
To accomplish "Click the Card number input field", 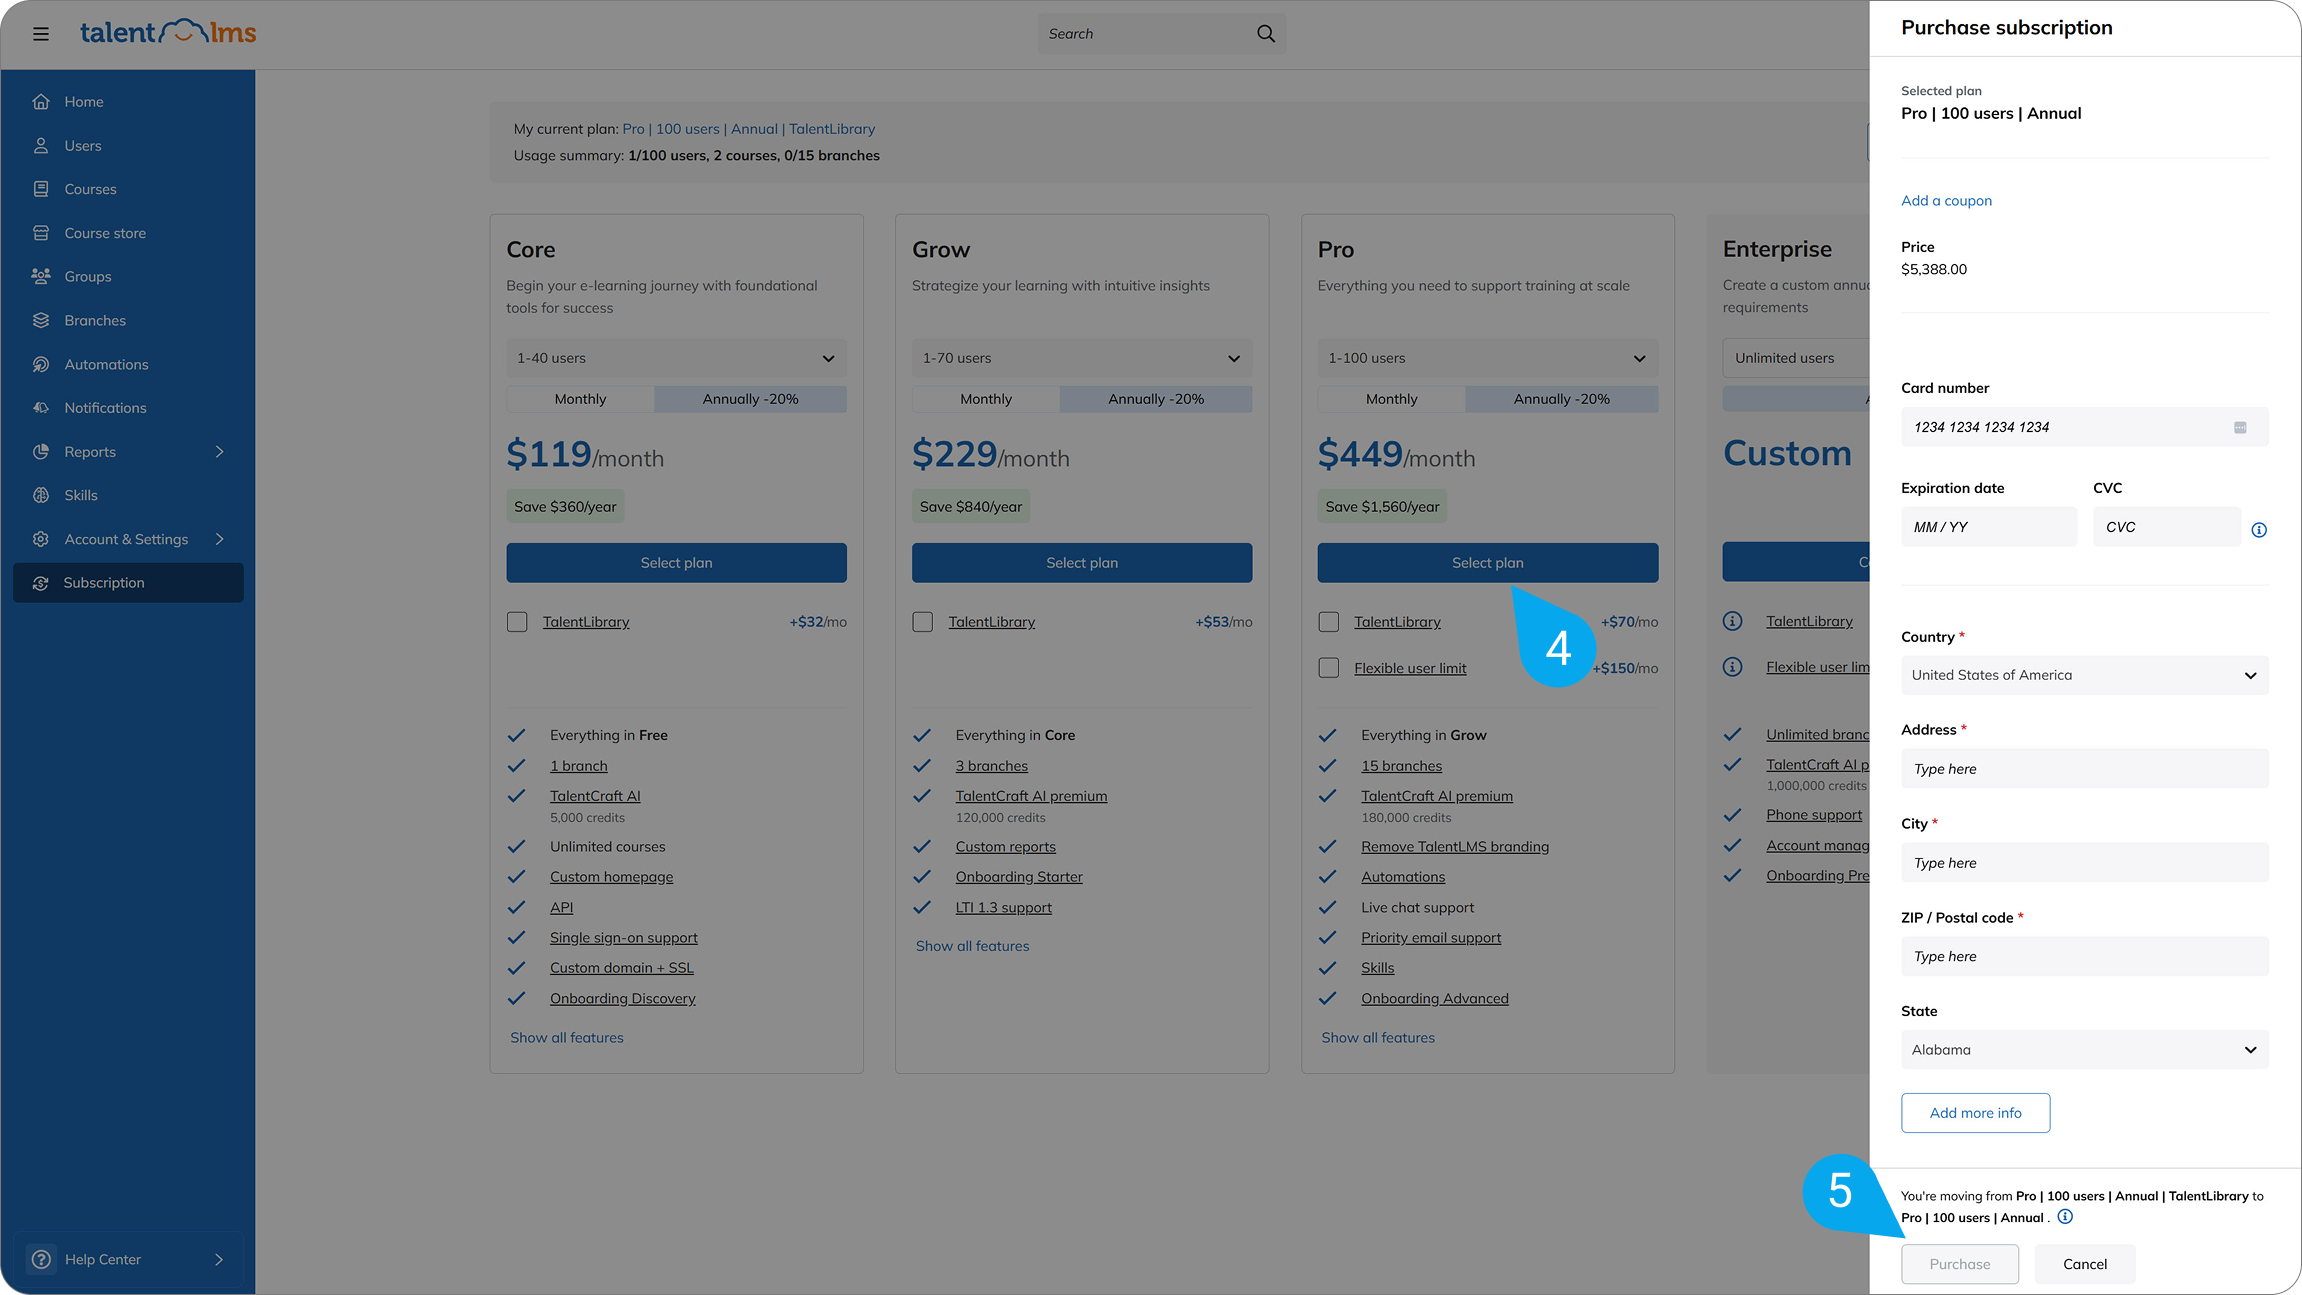I will point(2085,427).
